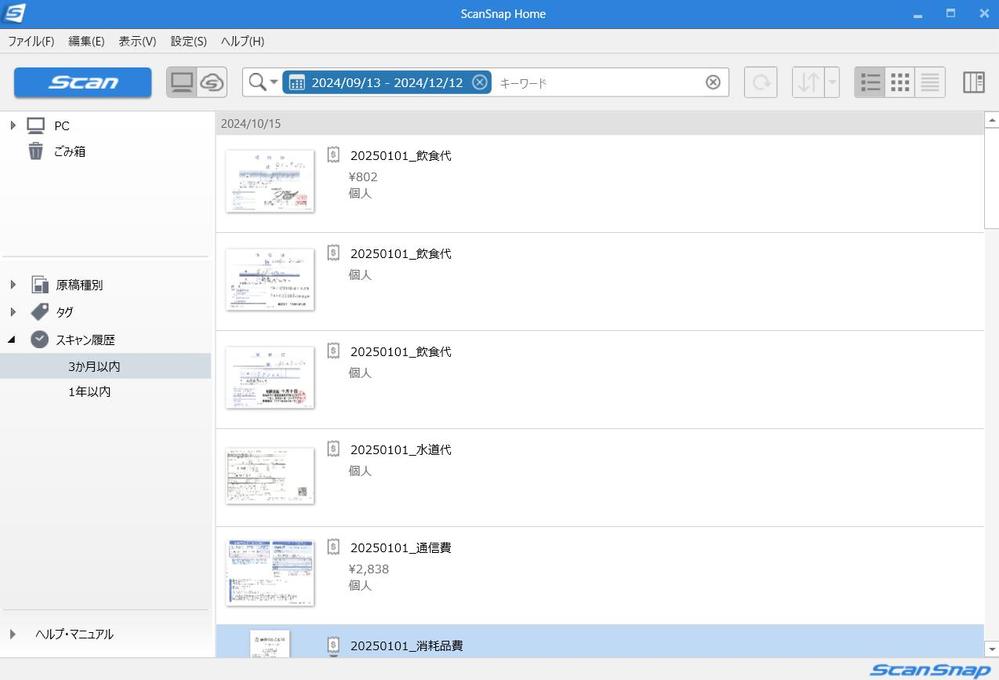Select the PC computer icon

tap(36, 126)
